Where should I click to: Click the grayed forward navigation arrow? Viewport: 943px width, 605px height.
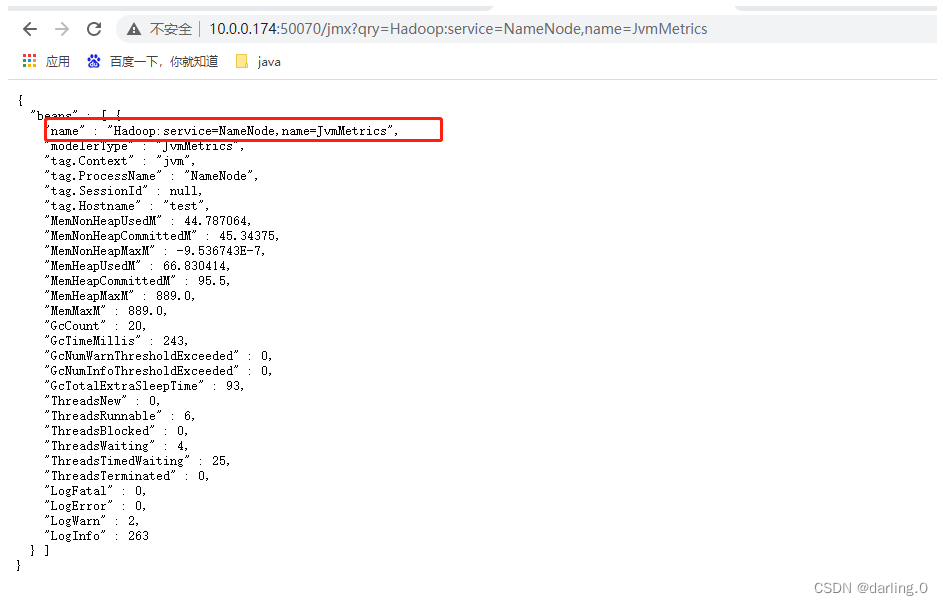coord(60,29)
